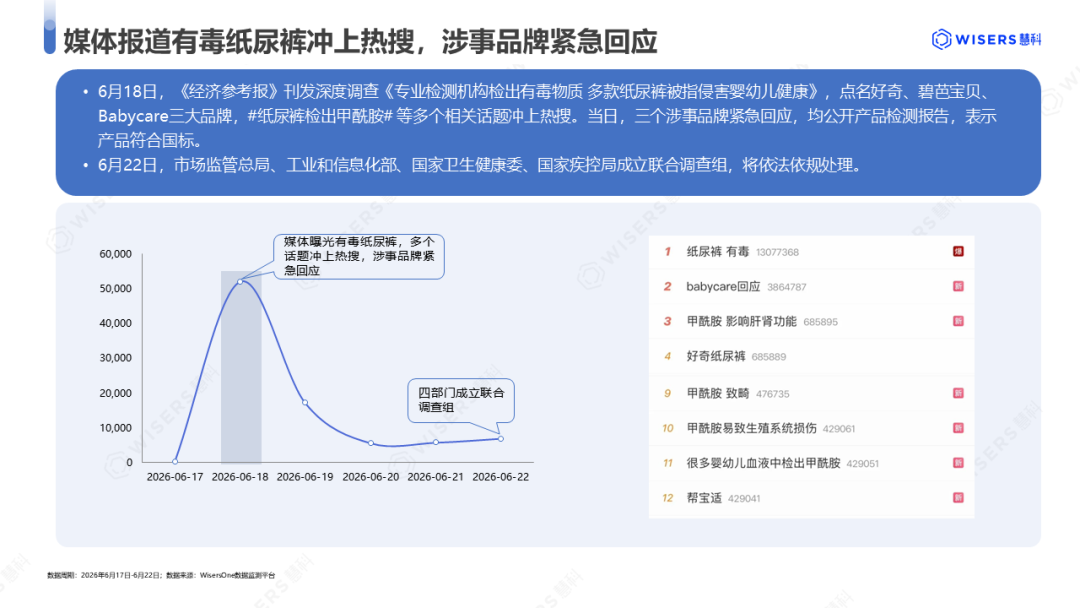Click the heat count 429061
The height and width of the screenshot is (608, 1080).
point(839,429)
